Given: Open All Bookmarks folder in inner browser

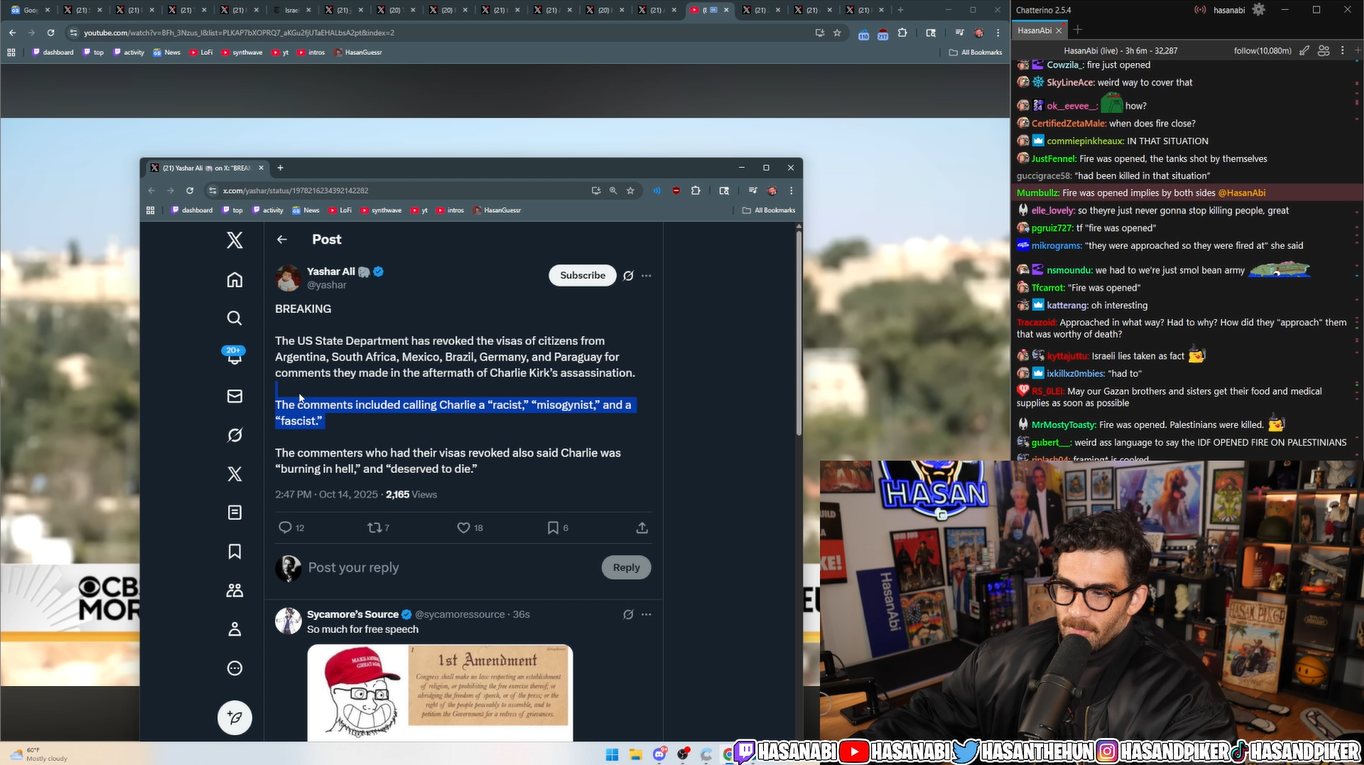Looking at the screenshot, I should 769,210.
